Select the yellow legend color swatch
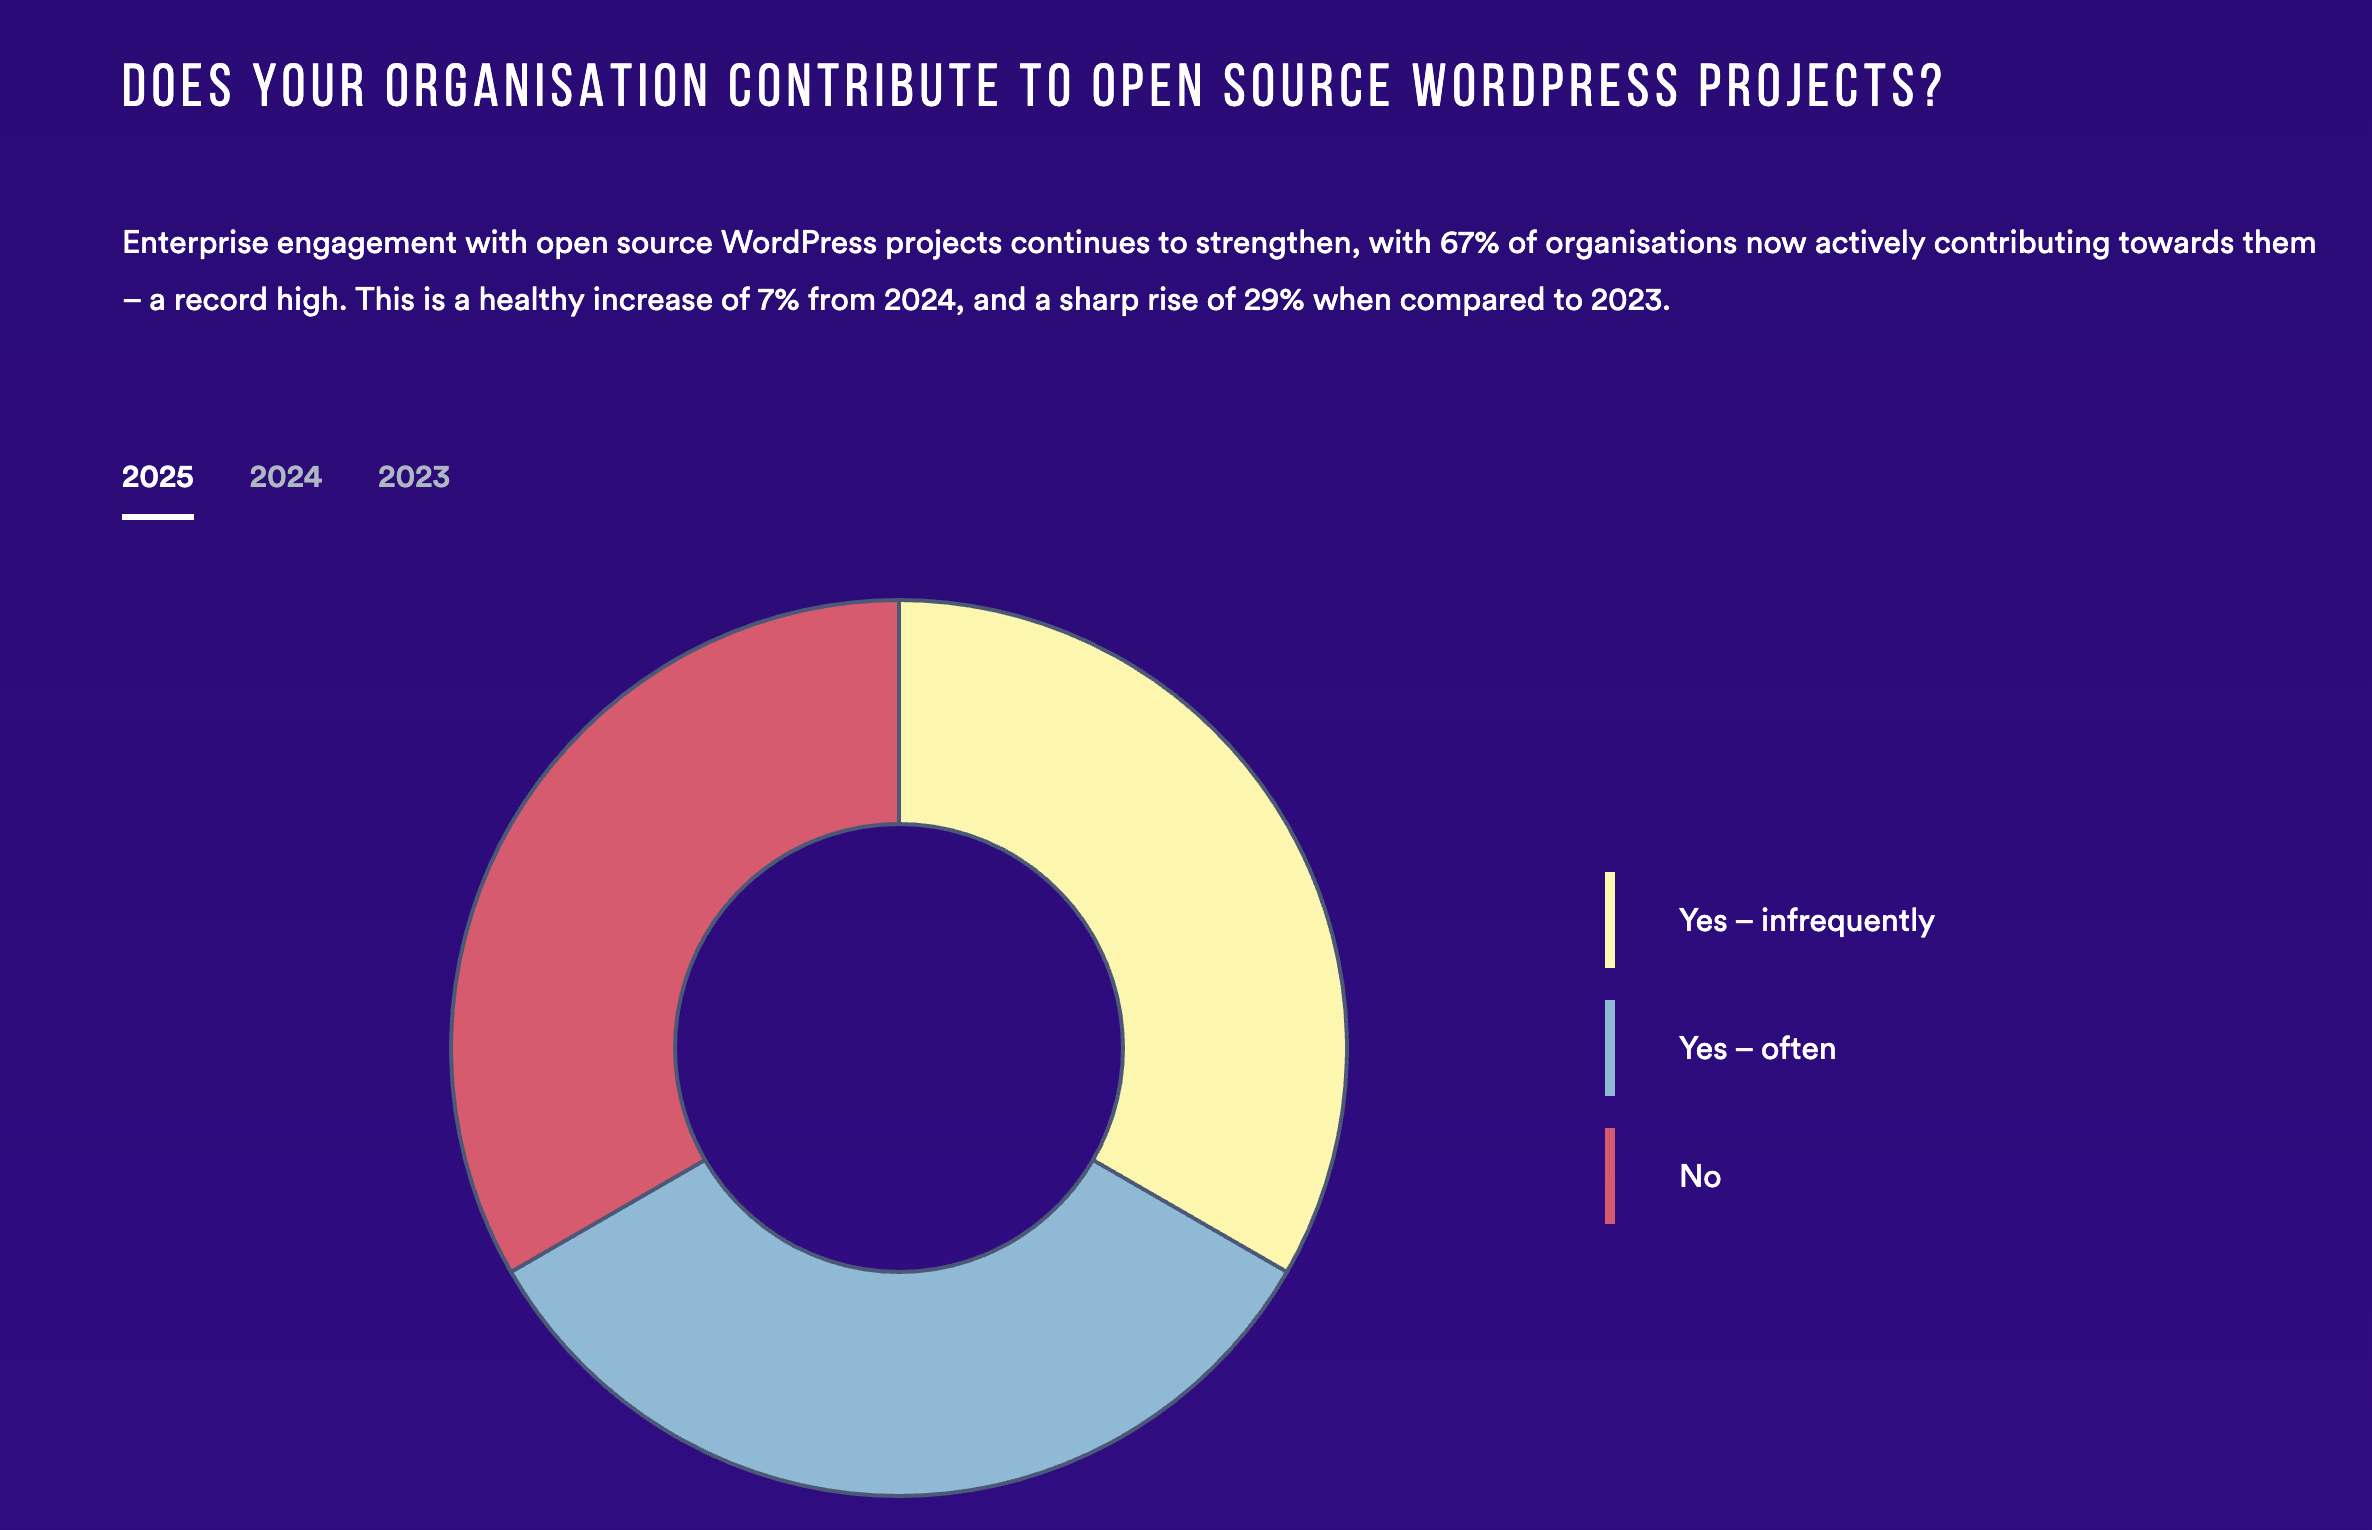This screenshot has height=1530, width=2372. pyautogui.click(x=1612, y=920)
